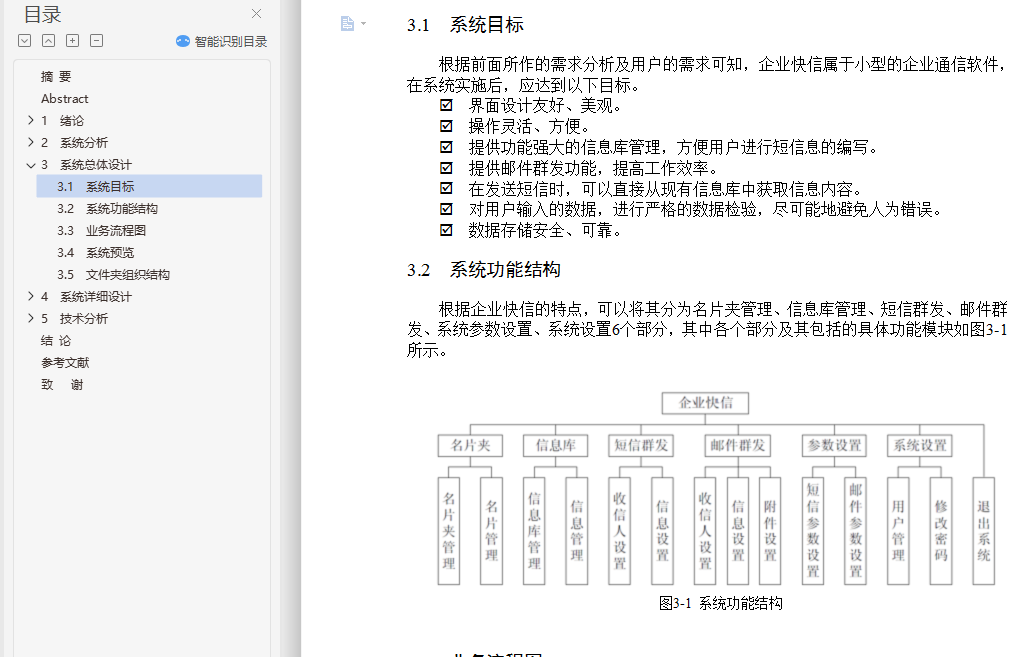Jump to 摘 要 in the outline
This screenshot has height=657, width=1015.
[x=56, y=76]
